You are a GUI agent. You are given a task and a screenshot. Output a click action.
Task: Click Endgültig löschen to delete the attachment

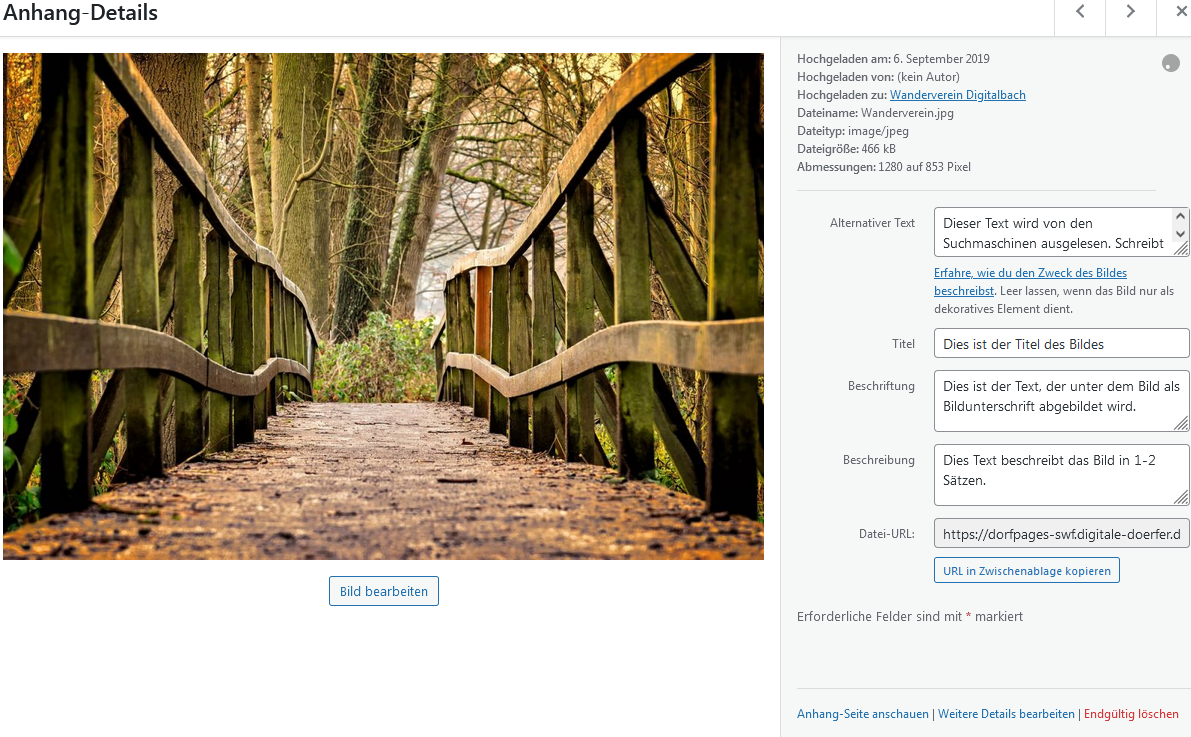(x=1131, y=714)
